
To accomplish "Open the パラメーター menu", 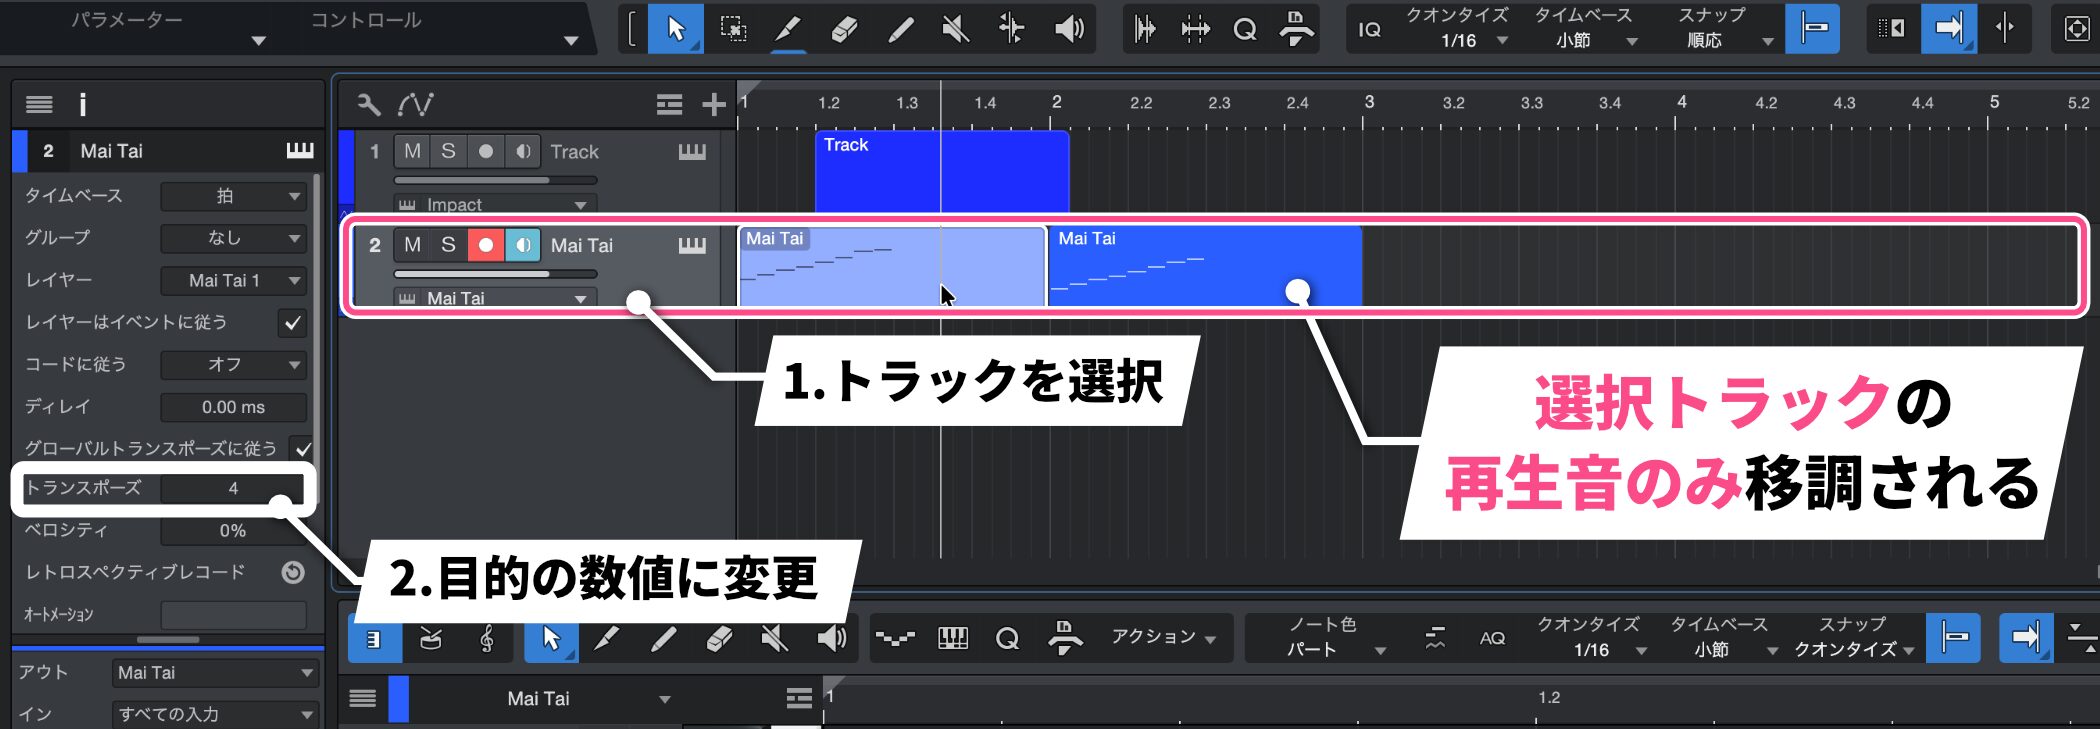I will (x=165, y=29).
